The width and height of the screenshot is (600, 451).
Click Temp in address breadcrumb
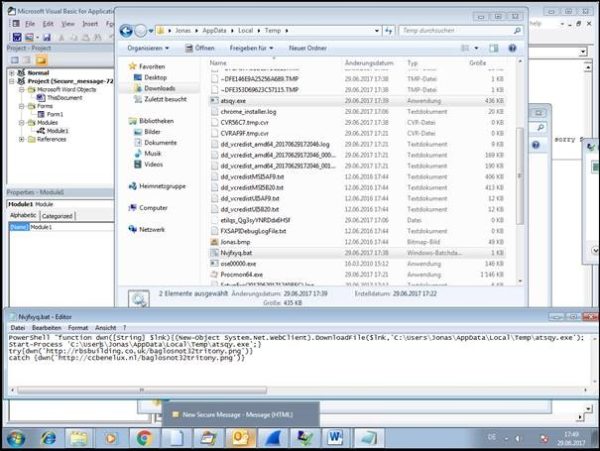[x=272, y=31]
